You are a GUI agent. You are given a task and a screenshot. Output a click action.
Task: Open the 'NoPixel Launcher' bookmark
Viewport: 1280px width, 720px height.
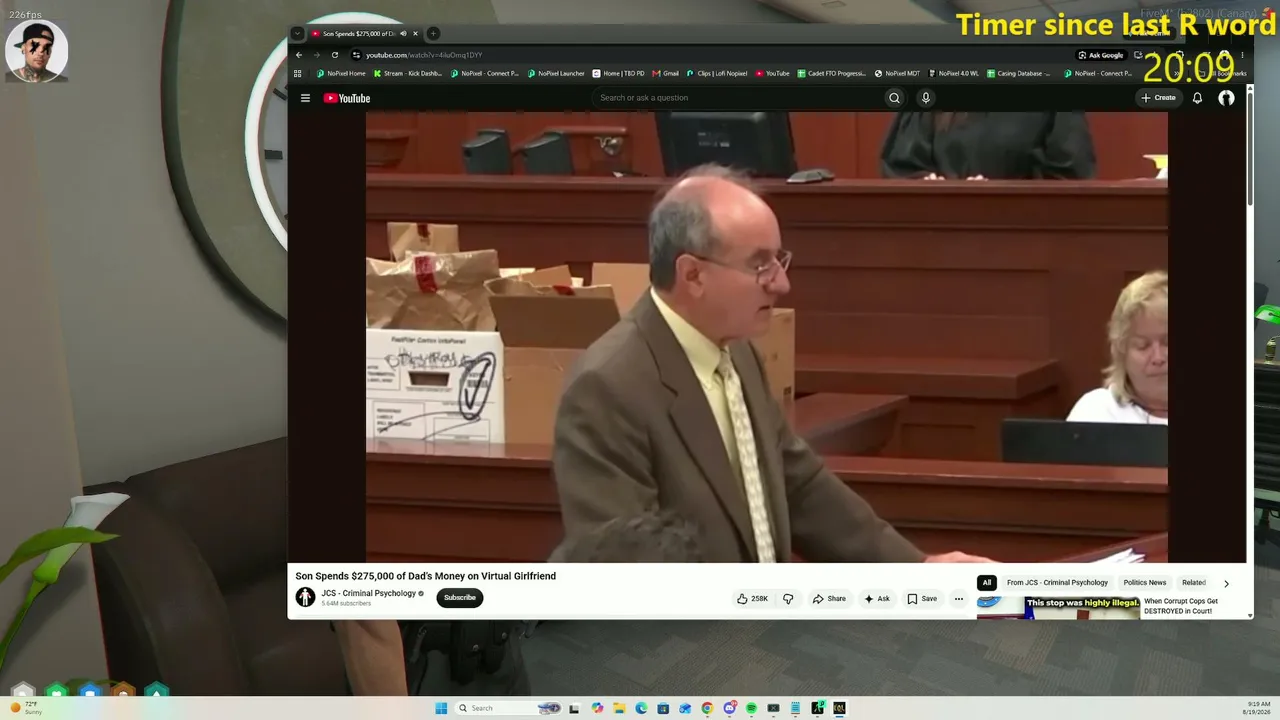tap(556, 73)
